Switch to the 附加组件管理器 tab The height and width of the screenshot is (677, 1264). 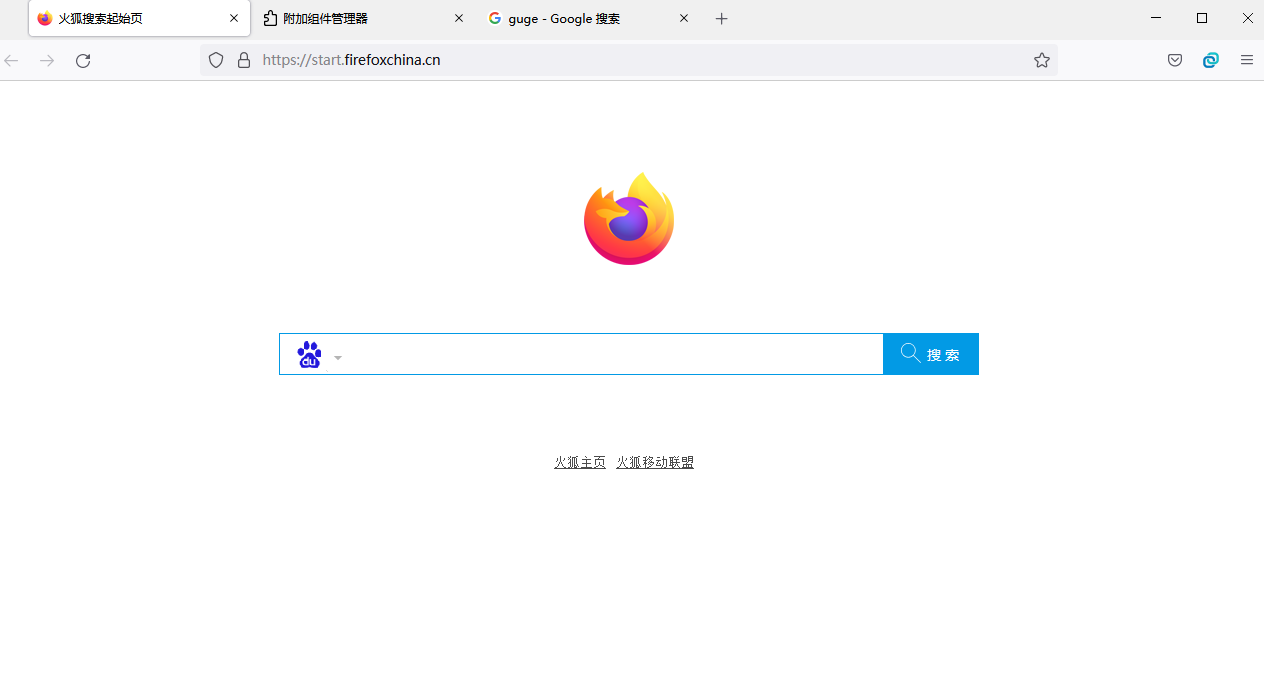[x=362, y=18]
